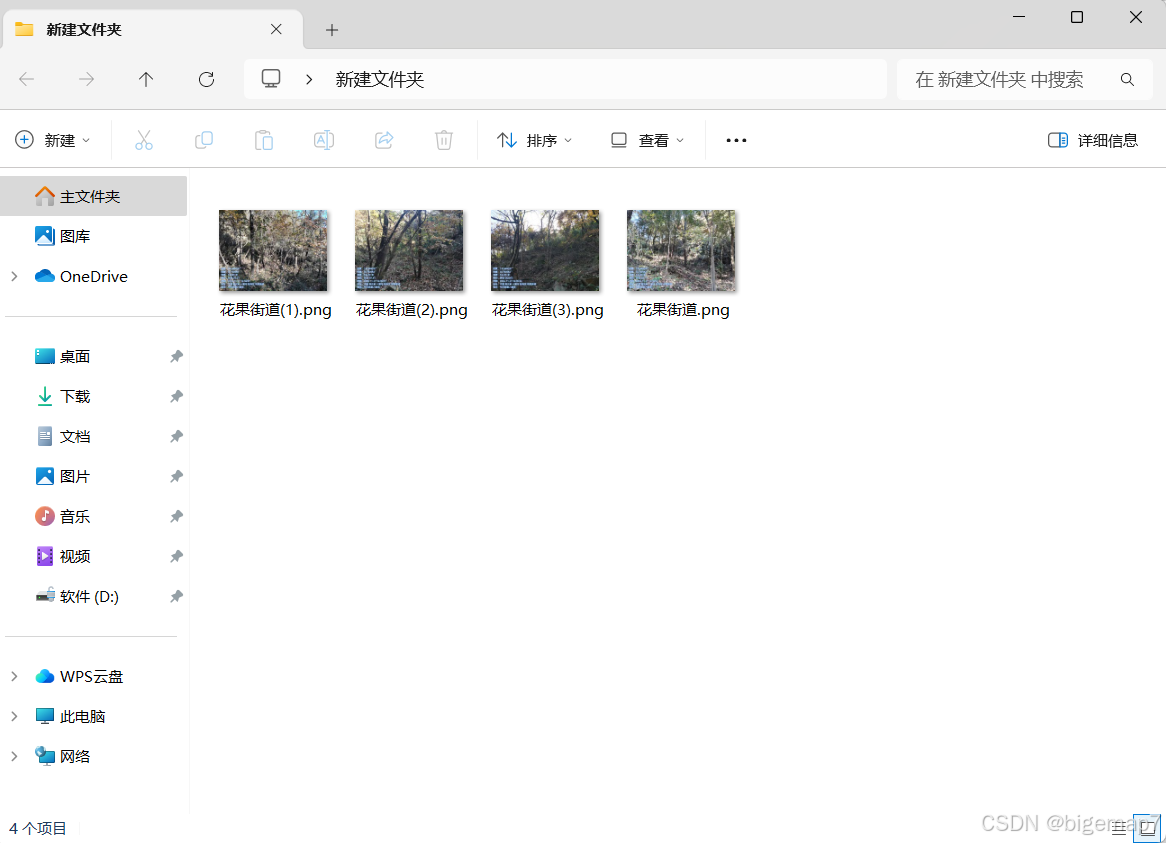This screenshot has width=1166, height=843.
Task: Unpin 下载 using its pin icon
Action: 176,396
